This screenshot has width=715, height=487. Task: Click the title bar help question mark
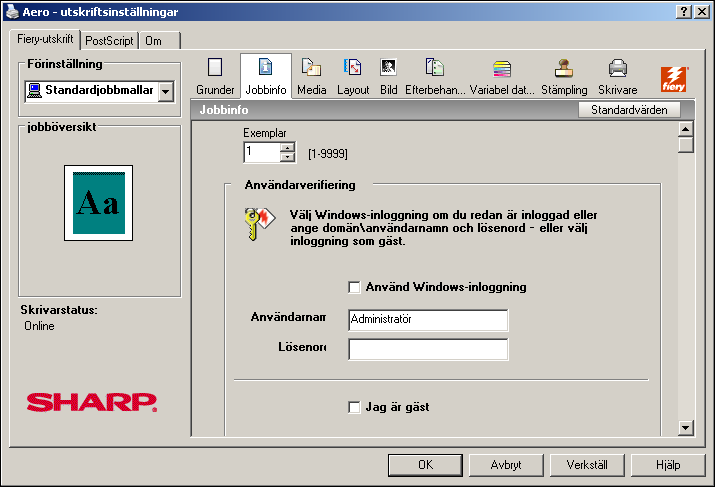point(684,11)
